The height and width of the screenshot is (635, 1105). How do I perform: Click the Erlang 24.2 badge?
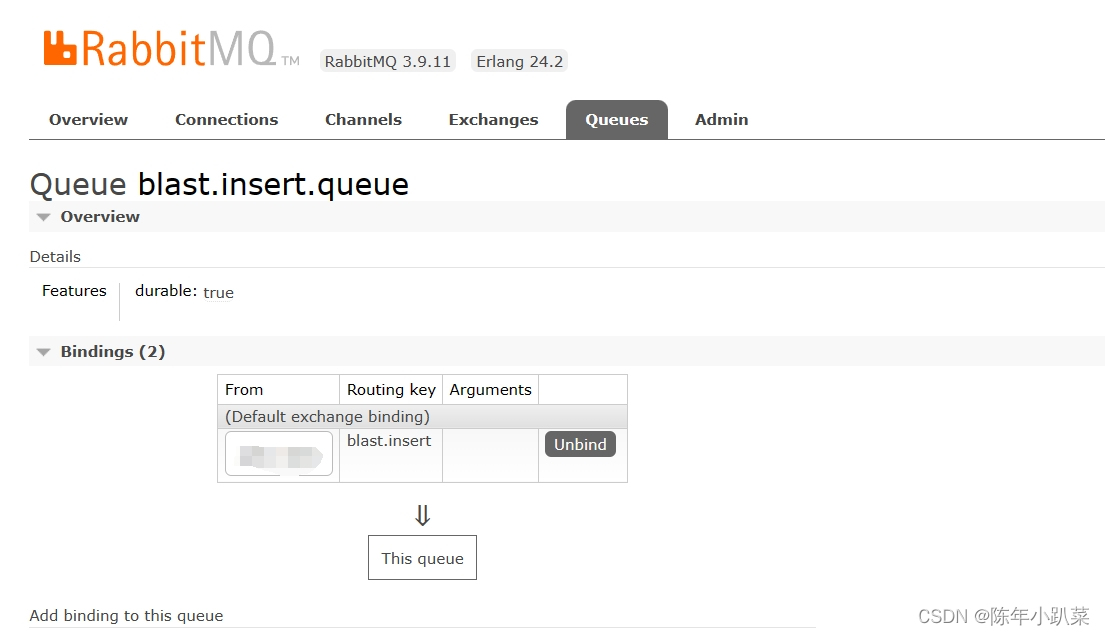pos(519,60)
